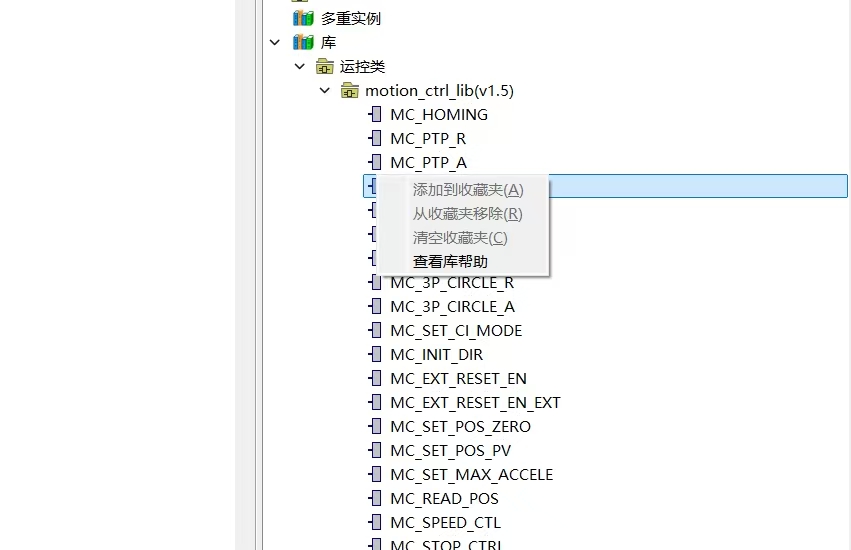Select the 多重实例 tree item

click(351, 18)
